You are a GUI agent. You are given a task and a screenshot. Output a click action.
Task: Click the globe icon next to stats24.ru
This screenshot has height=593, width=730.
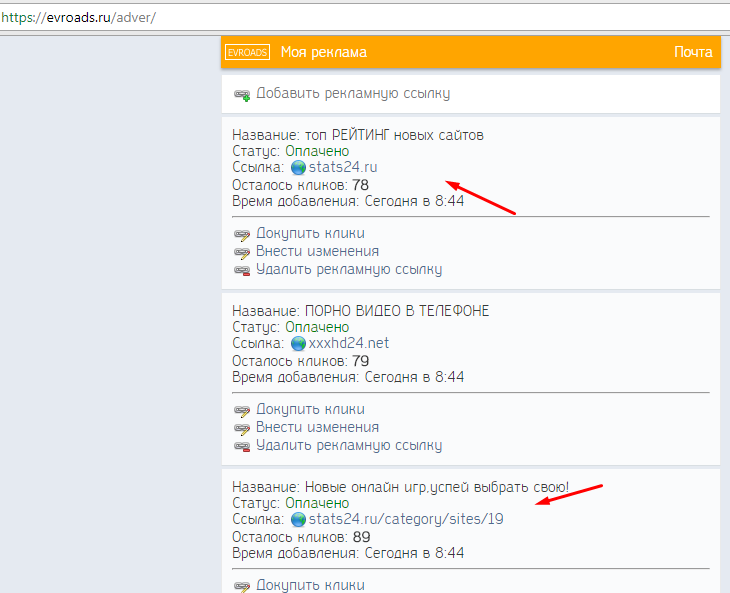[x=298, y=168]
